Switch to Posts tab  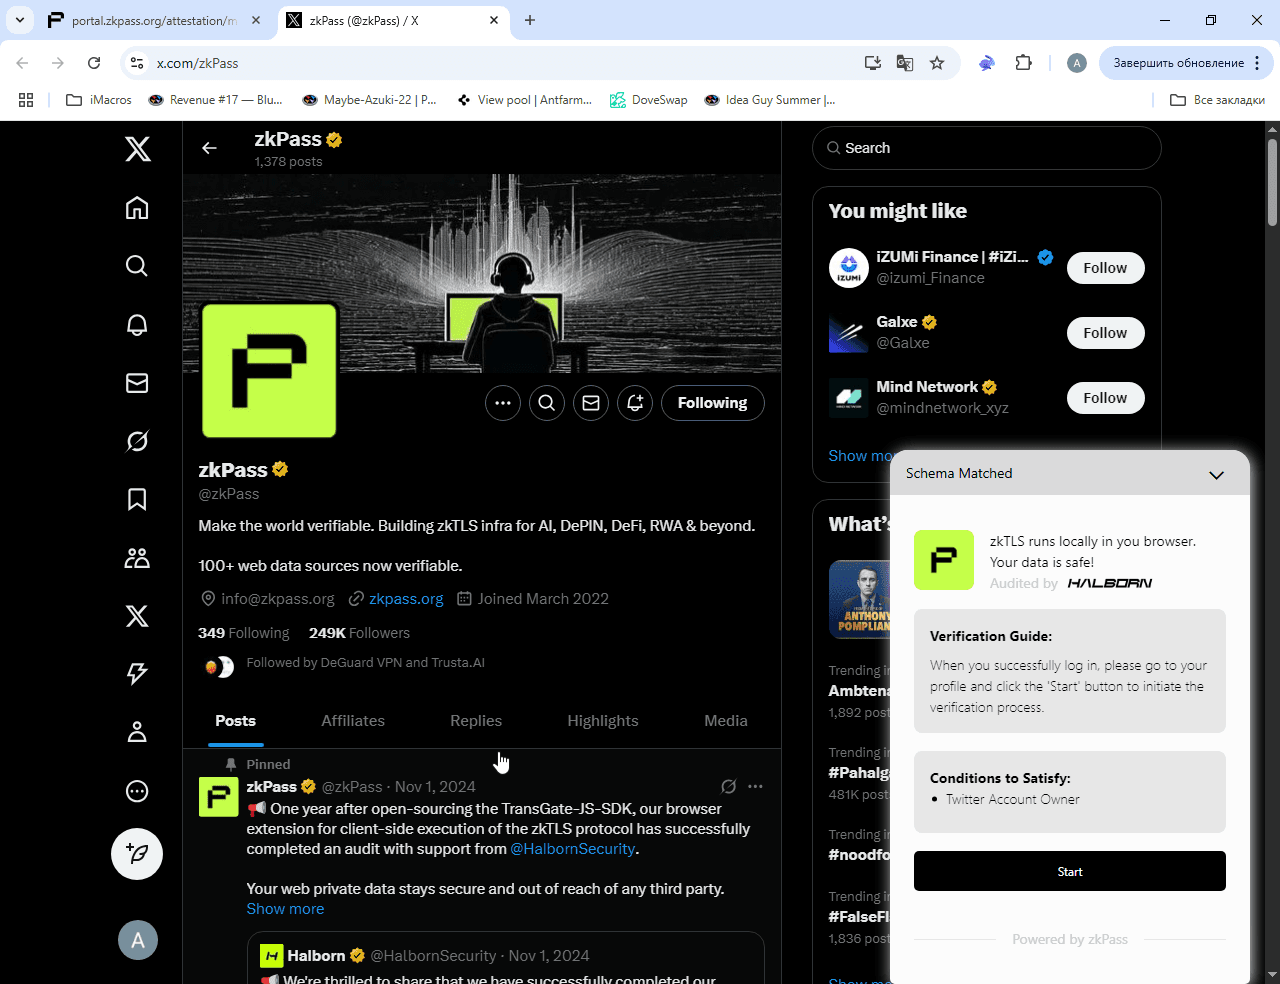click(236, 721)
